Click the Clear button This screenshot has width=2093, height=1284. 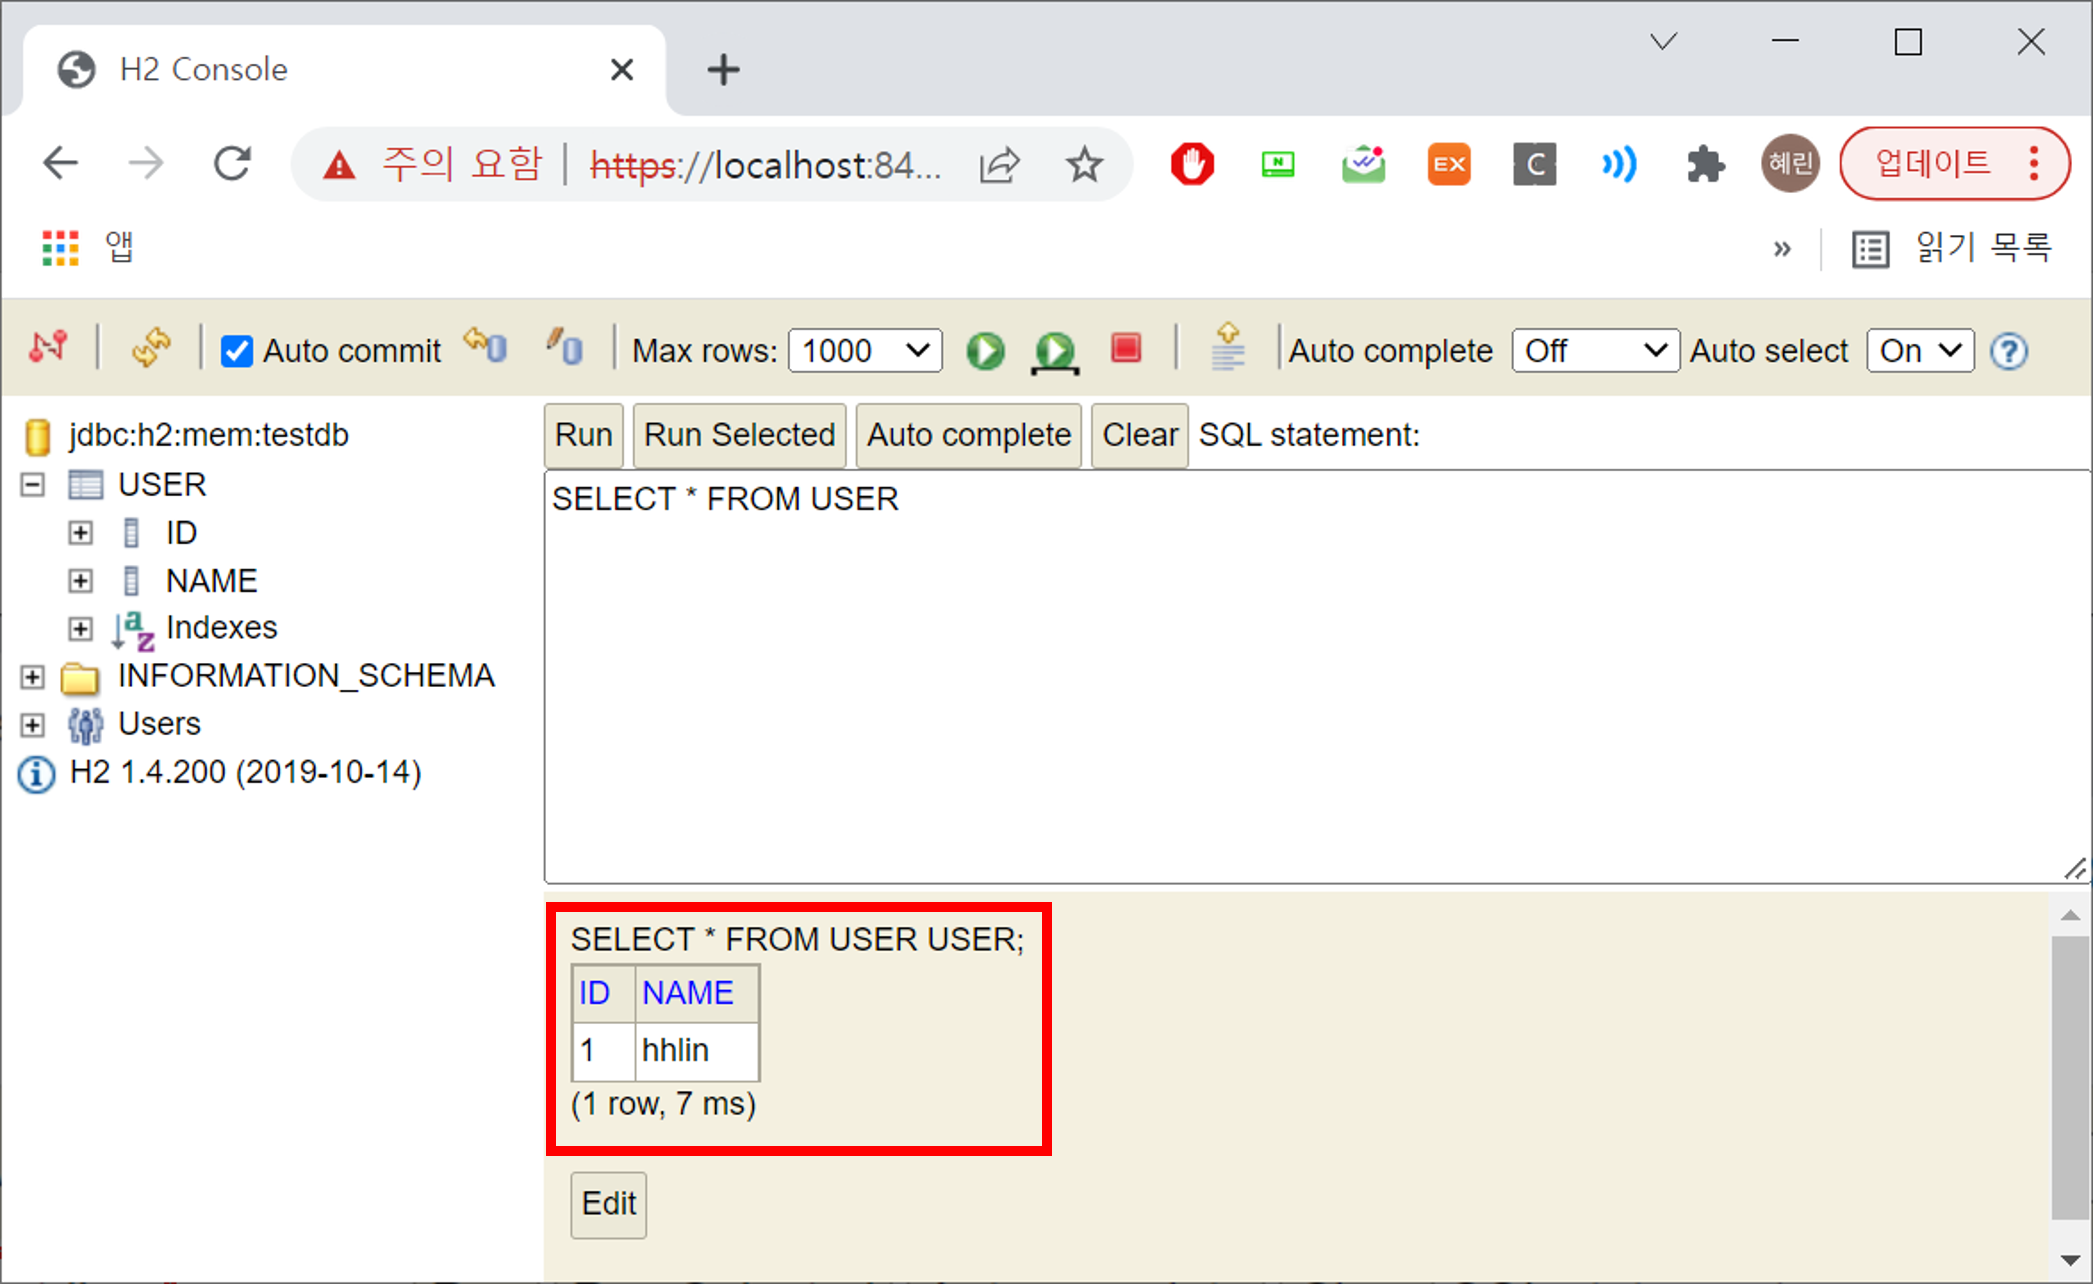click(1139, 435)
